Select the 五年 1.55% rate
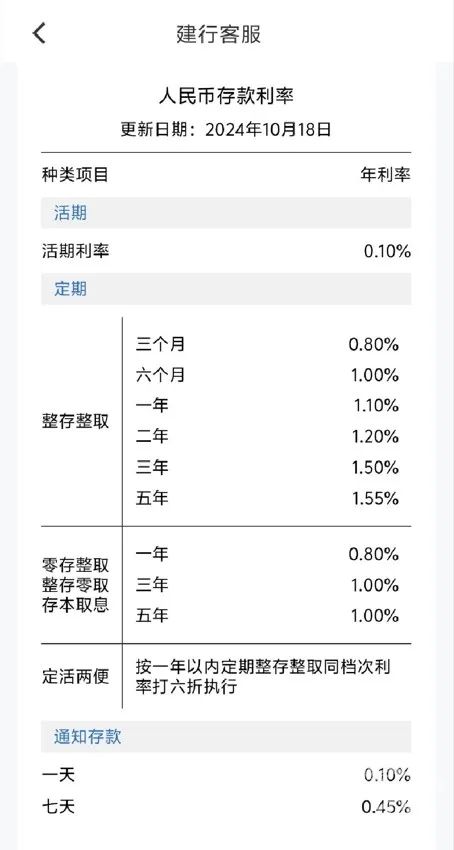The image size is (454, 850). click(376, 499)
